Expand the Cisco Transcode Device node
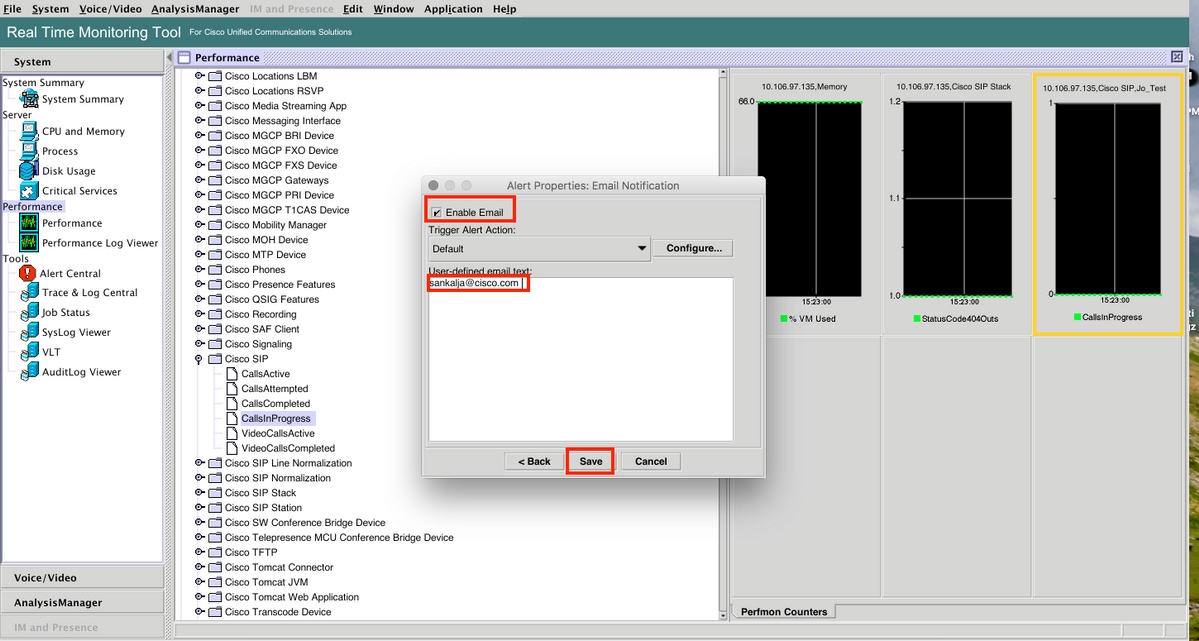1199x641 pixels. point(199,612)
